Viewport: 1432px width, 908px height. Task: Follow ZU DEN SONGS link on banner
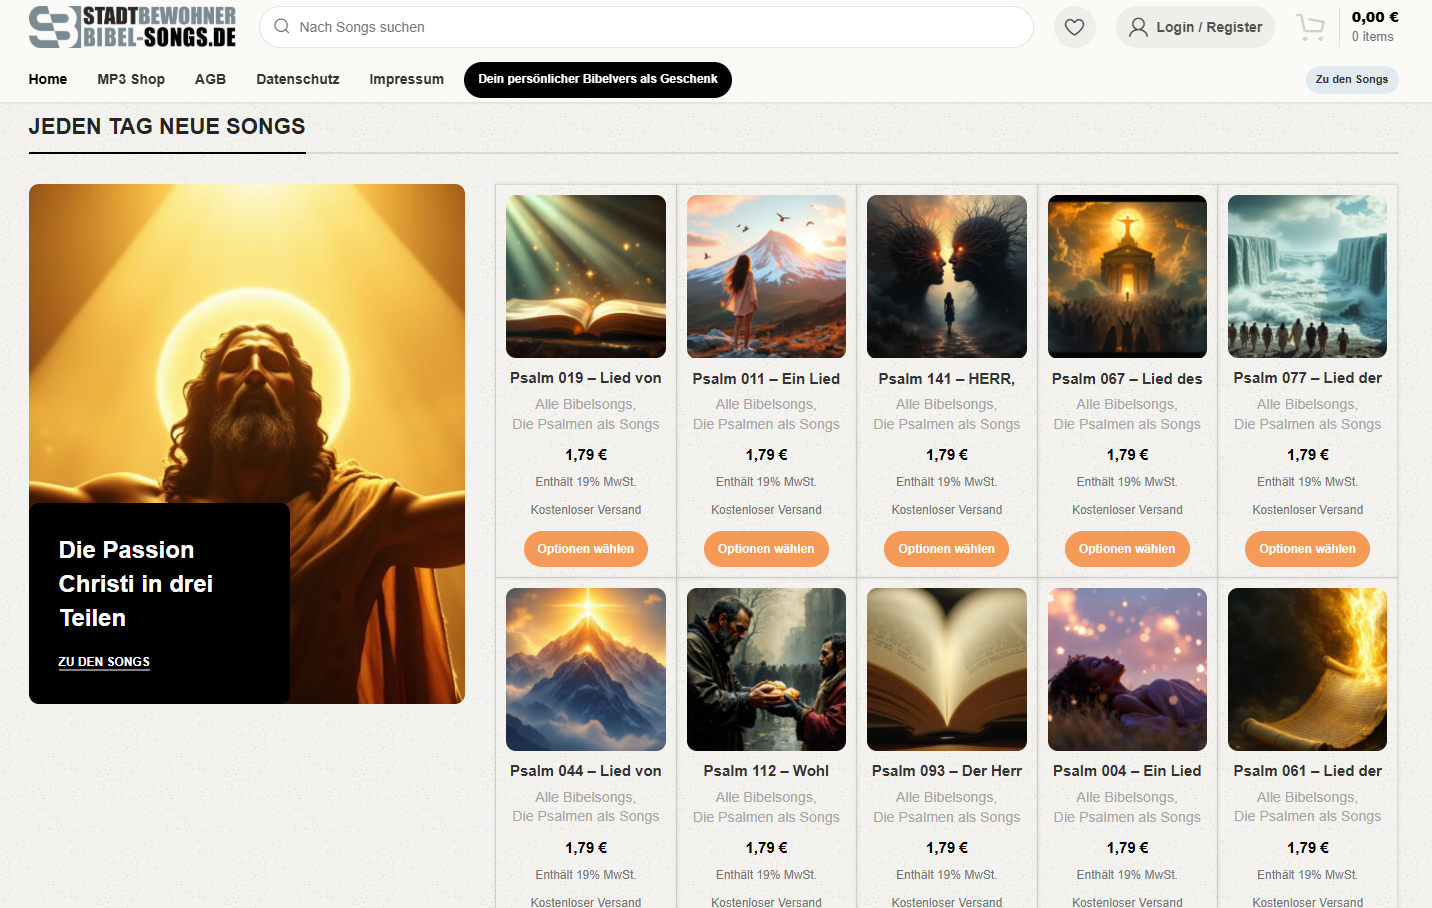coord(104,661)
